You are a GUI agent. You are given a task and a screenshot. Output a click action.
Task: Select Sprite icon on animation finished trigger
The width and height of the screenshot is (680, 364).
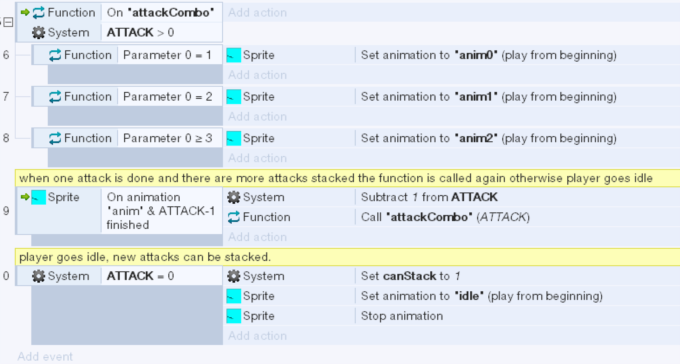click(x=39, y=197)
